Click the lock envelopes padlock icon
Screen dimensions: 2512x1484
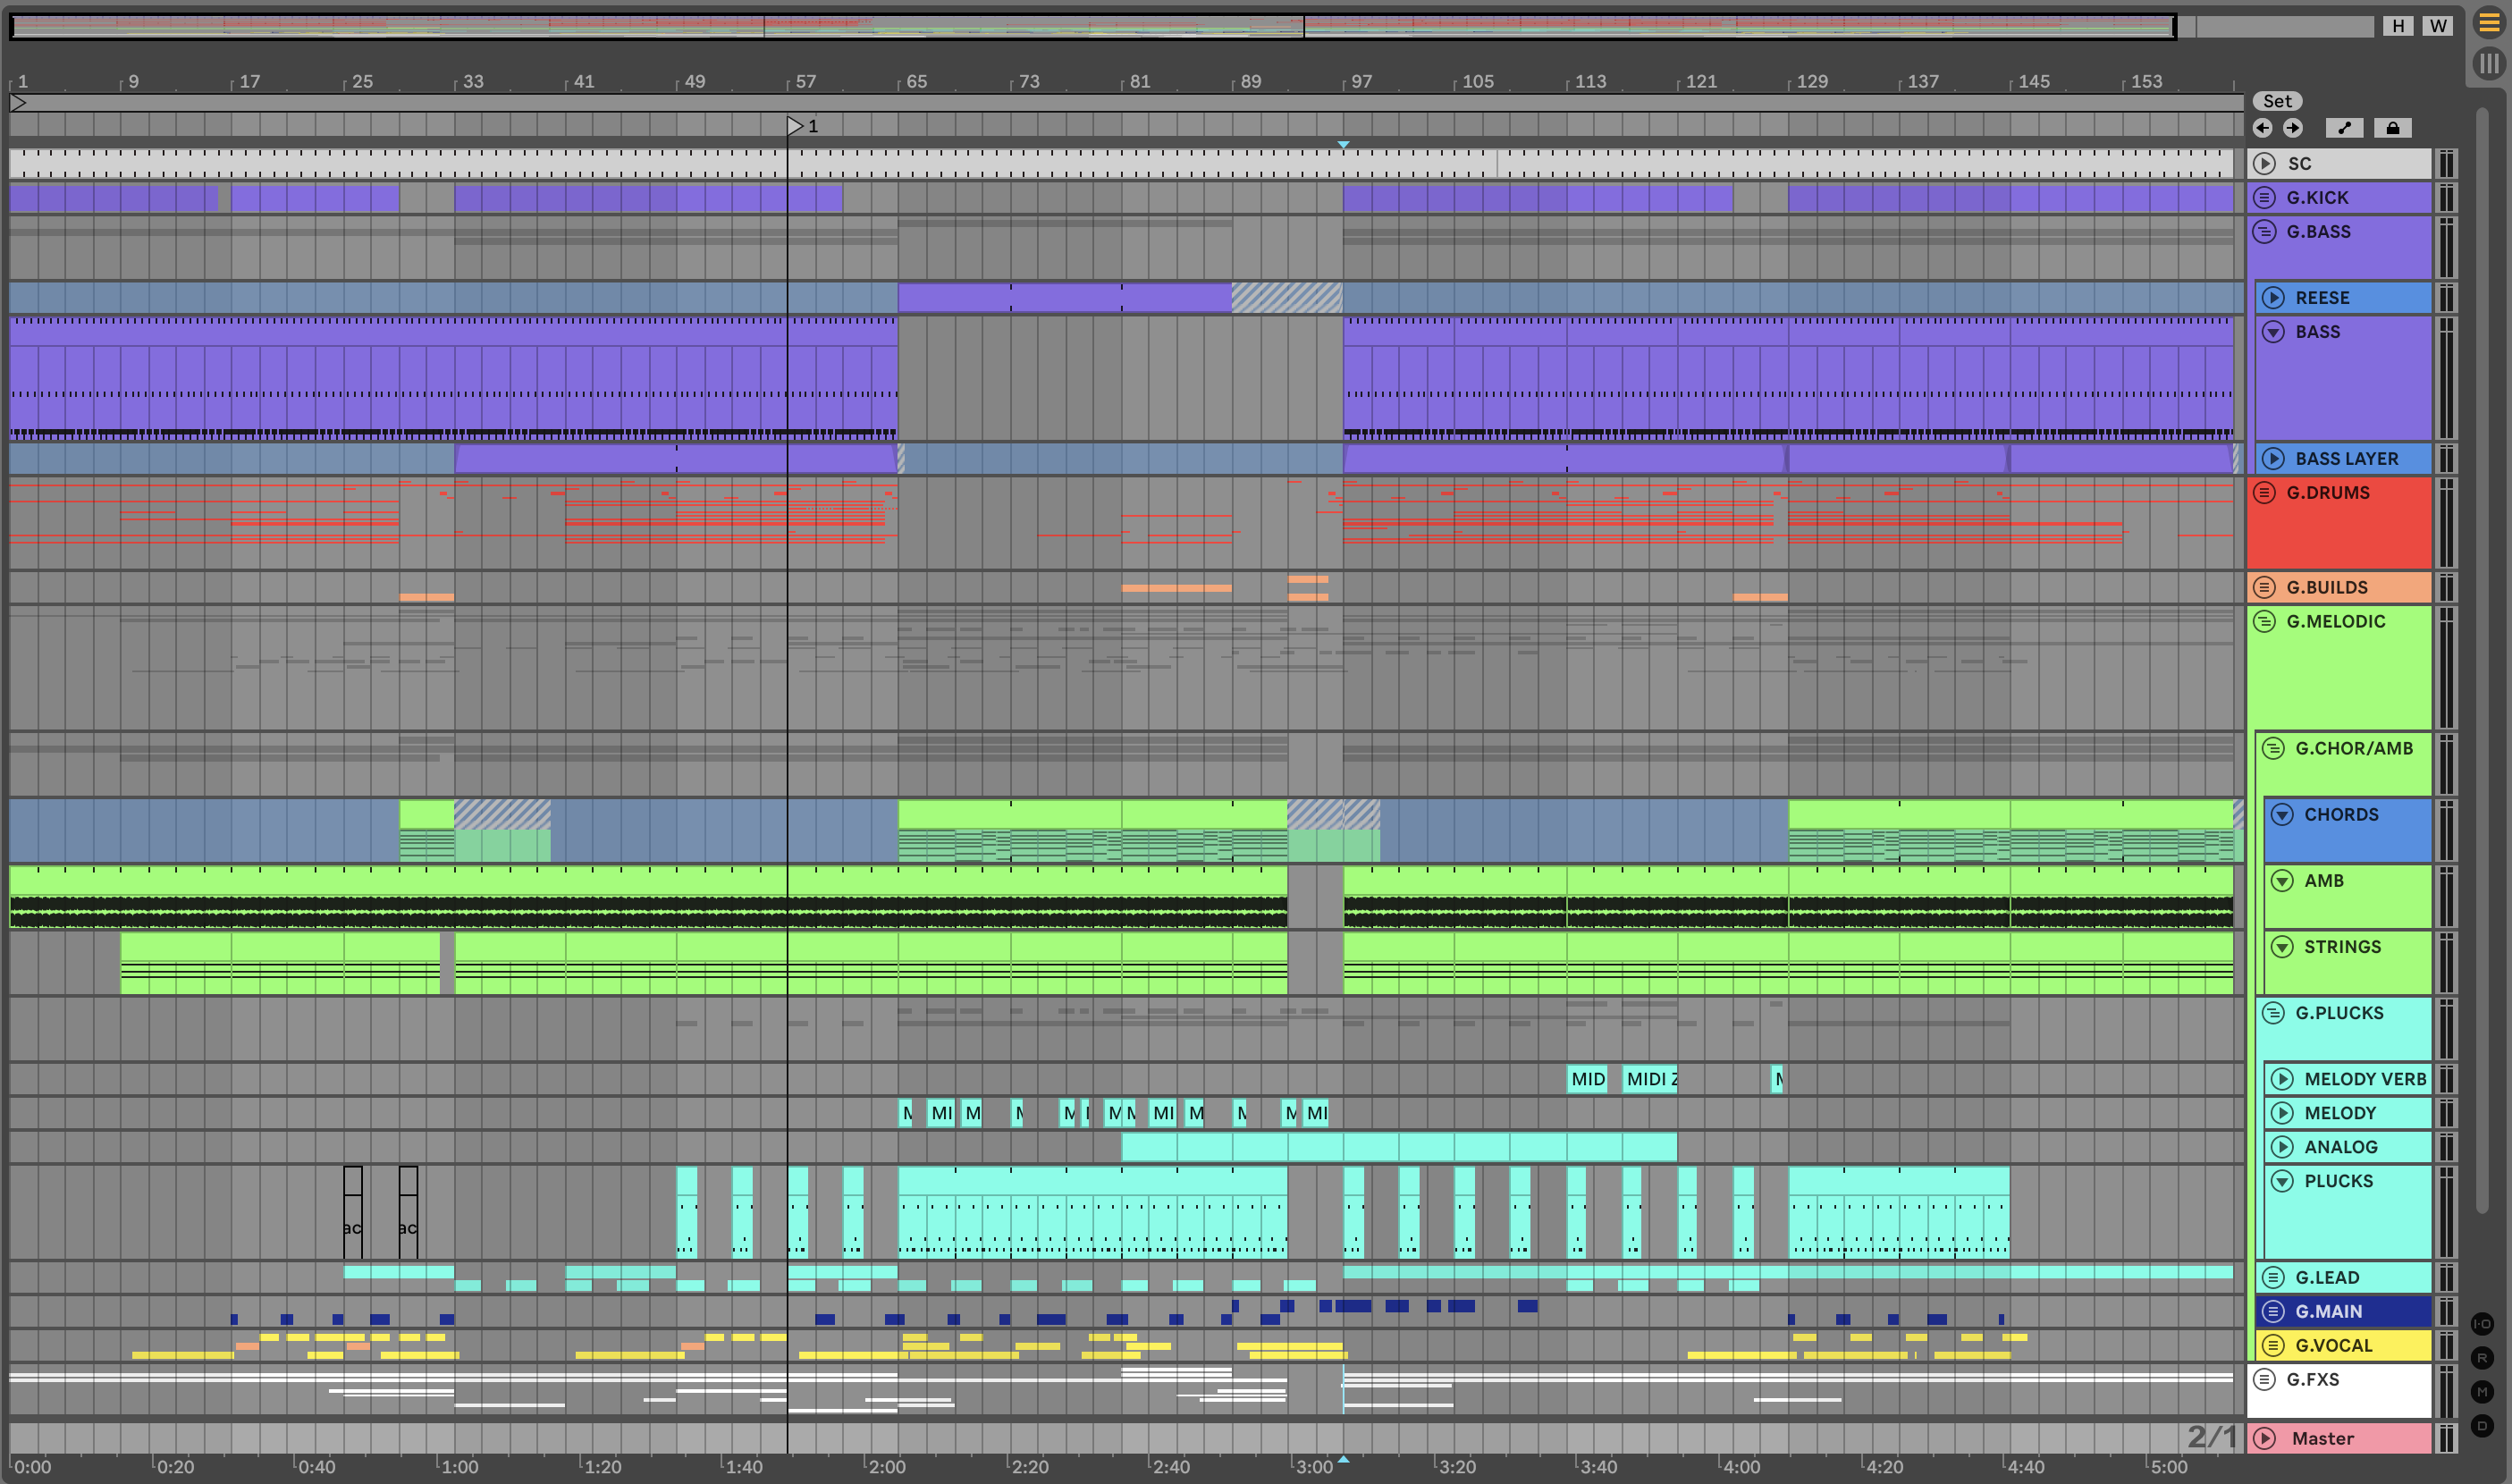pyautogui.click(x=2392, y=128)
